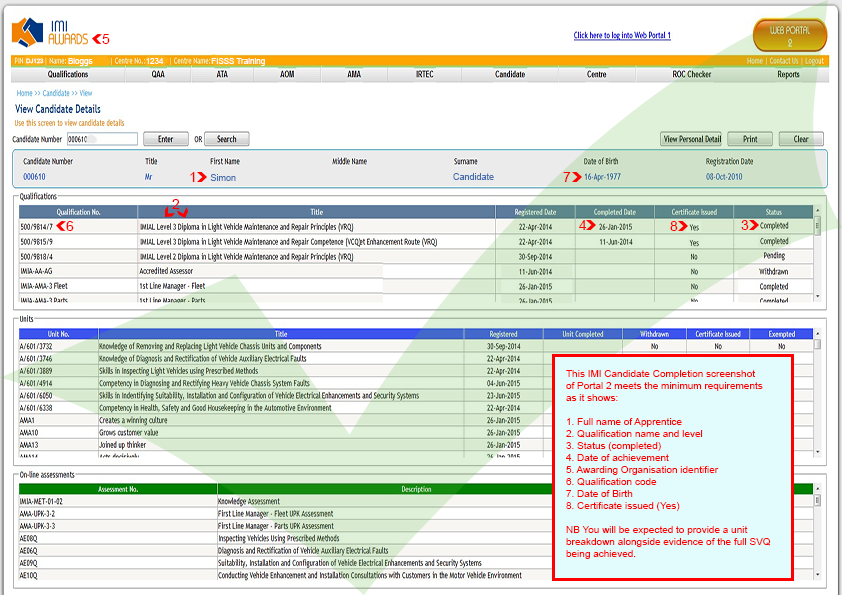Open the AMA menu
This screenshot has height=595, width=842.
click(354, 75)
